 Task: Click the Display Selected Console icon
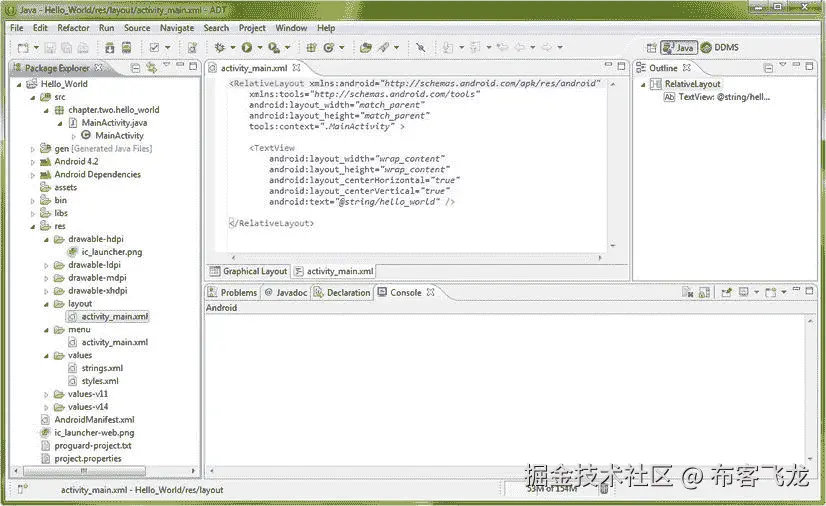[744, 292]
